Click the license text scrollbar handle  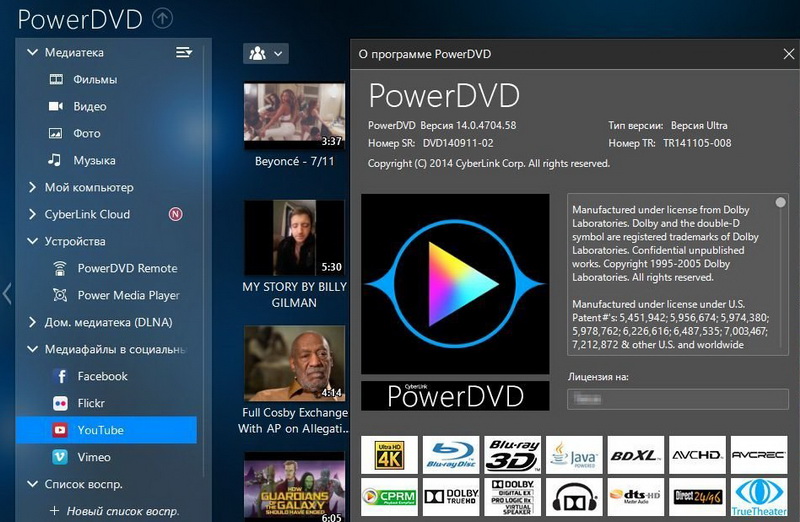pos(780,202)
